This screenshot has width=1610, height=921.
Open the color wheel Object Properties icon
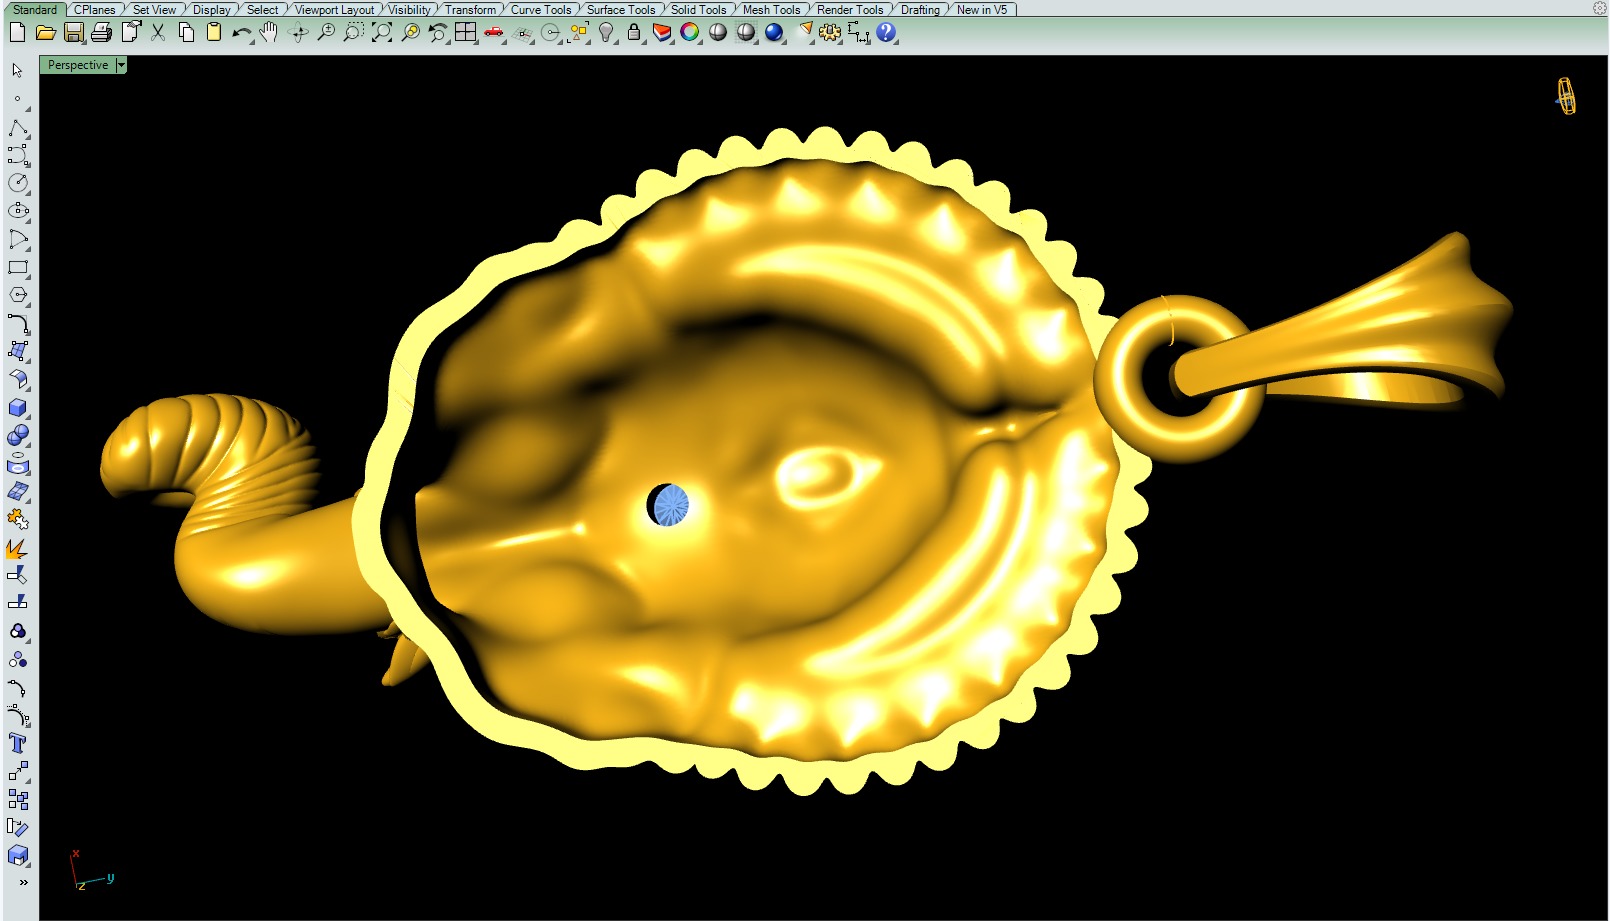(x=690, y=32)
